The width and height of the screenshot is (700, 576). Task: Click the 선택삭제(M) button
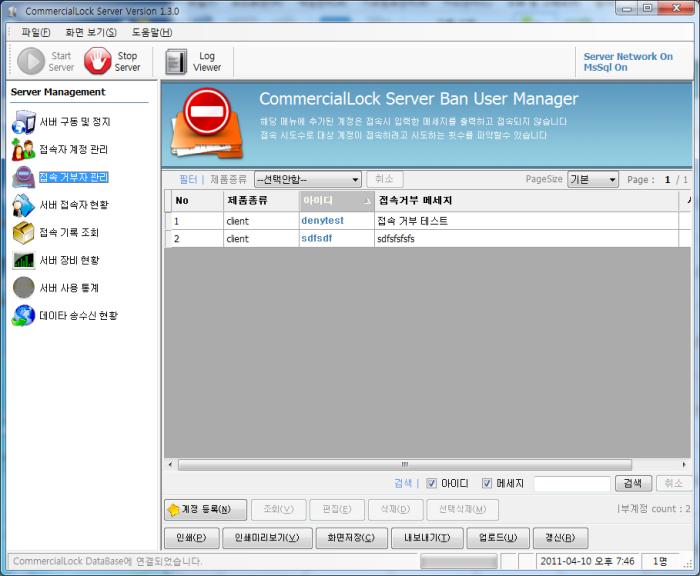(x=462, y=509)
